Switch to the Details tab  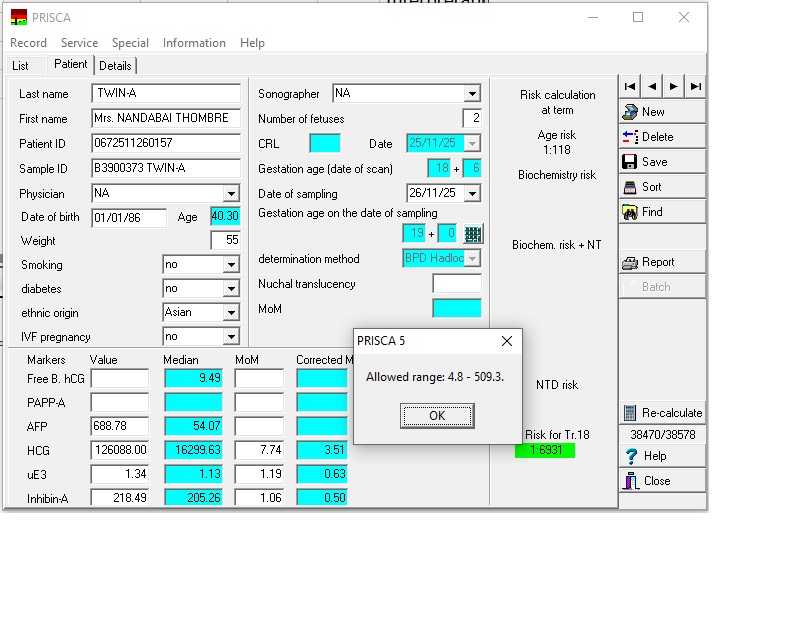click(115, 66)
